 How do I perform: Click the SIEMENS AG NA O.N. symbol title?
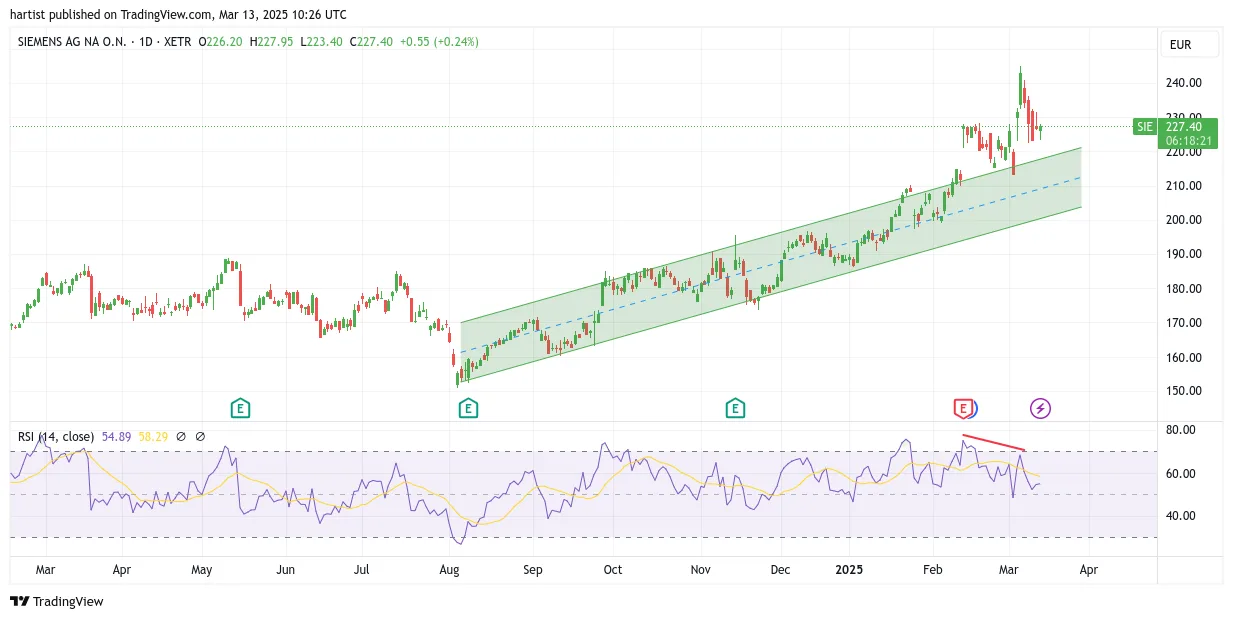pos(72,42)
